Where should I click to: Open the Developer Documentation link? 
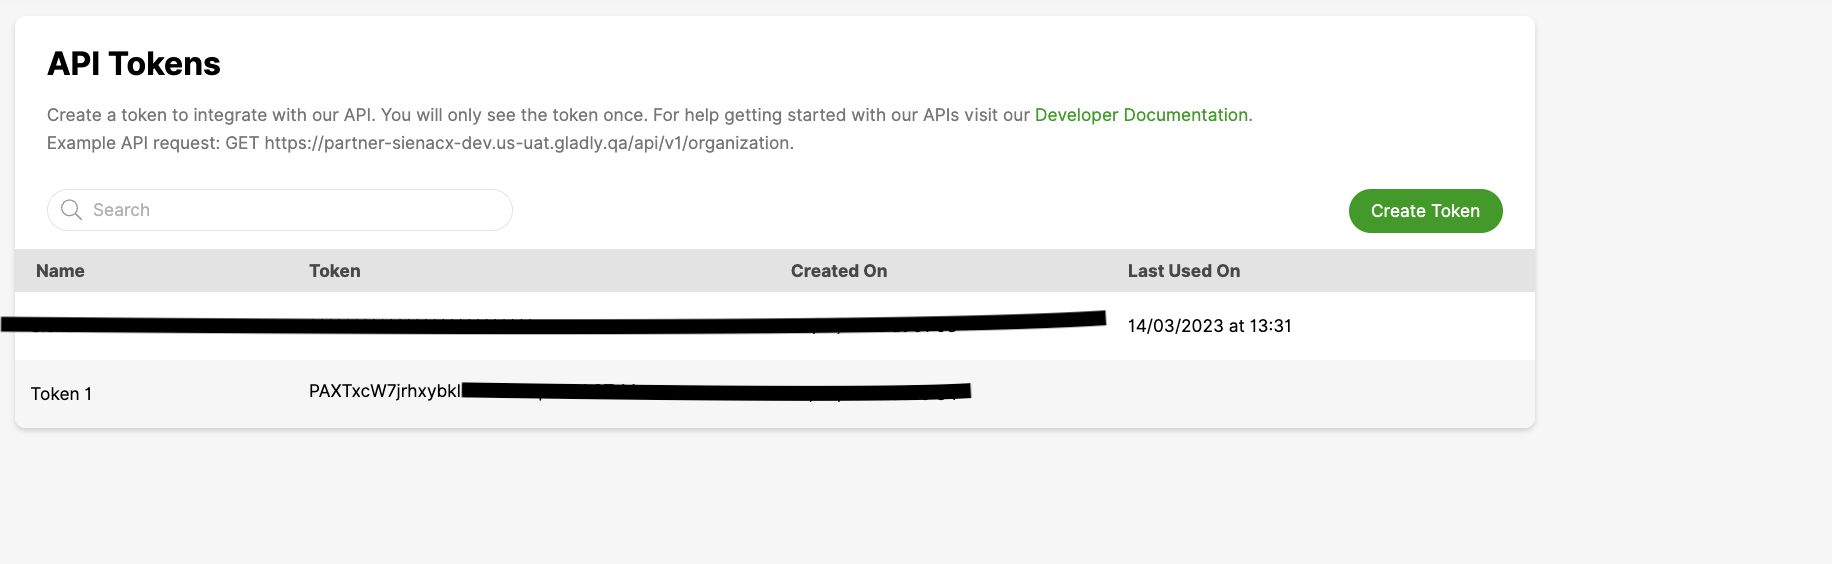[1141, 115]
